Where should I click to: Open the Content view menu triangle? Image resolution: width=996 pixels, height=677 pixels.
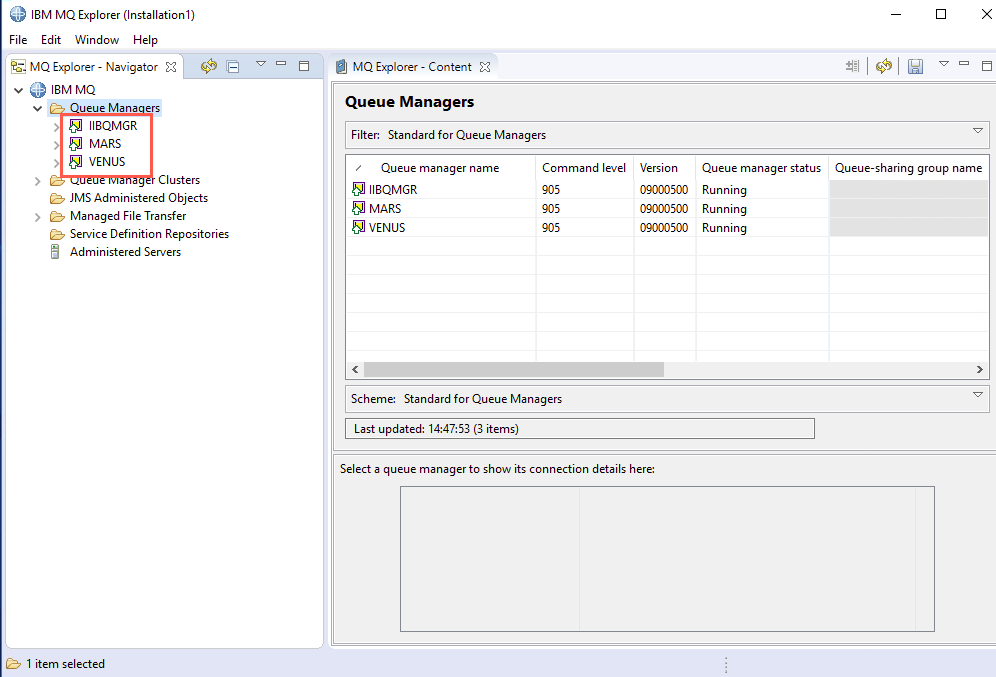(x=944, y=64)
